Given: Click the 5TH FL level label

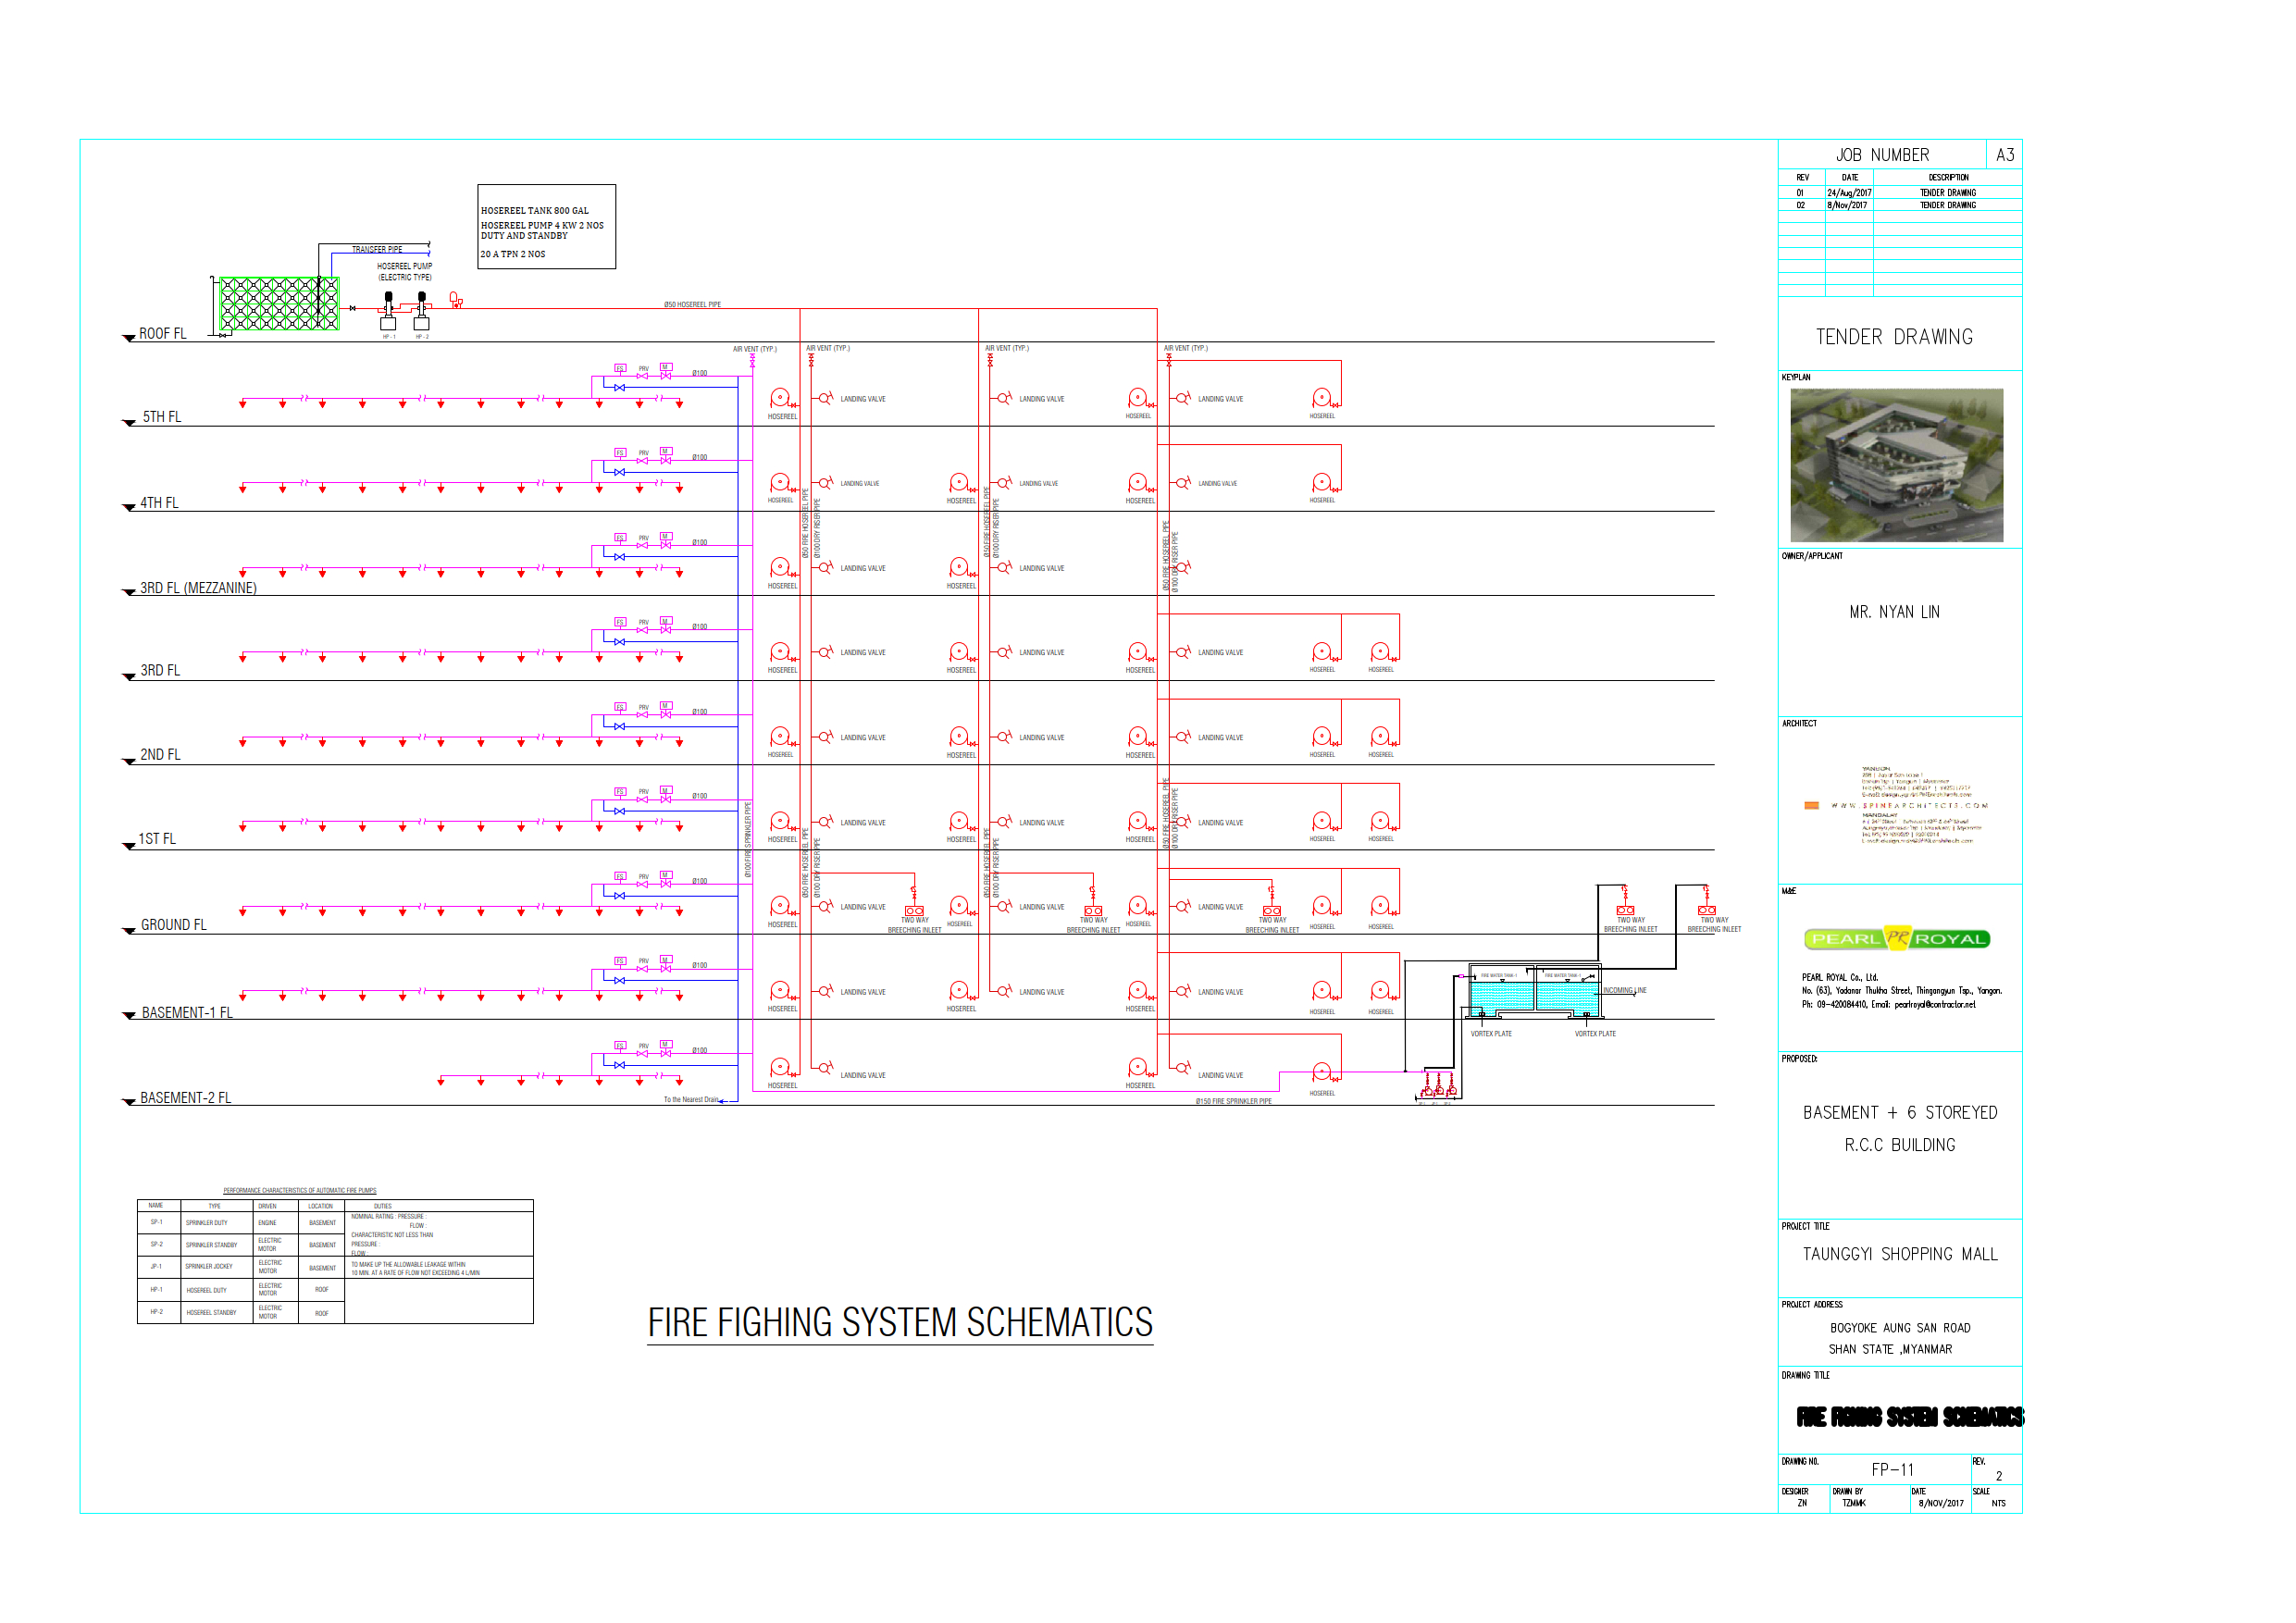Looking at the screenshot, I should click(162, 417).
